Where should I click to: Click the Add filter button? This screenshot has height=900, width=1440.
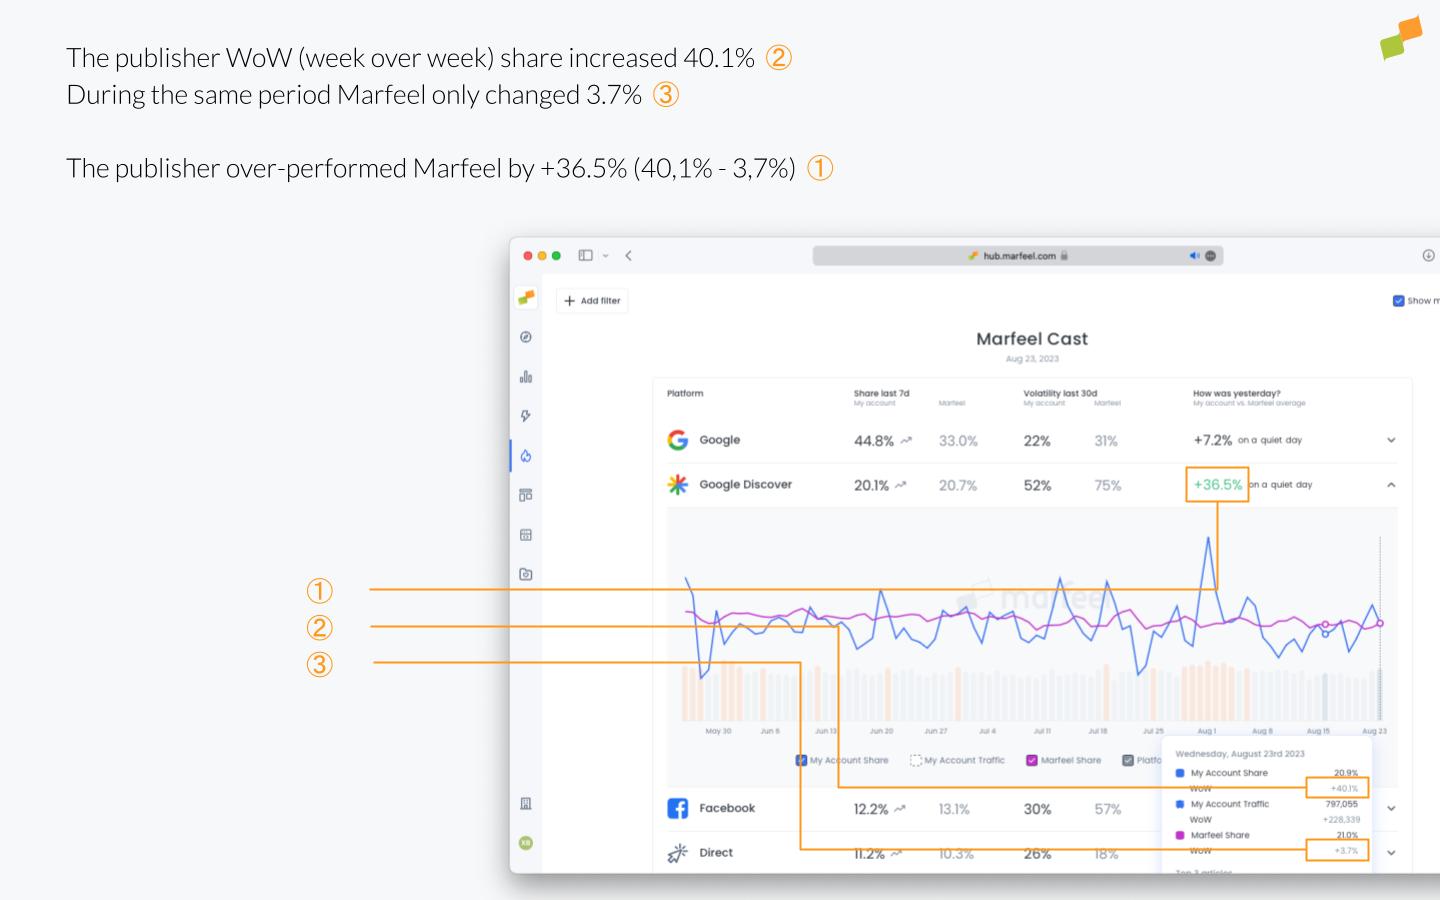592,300
